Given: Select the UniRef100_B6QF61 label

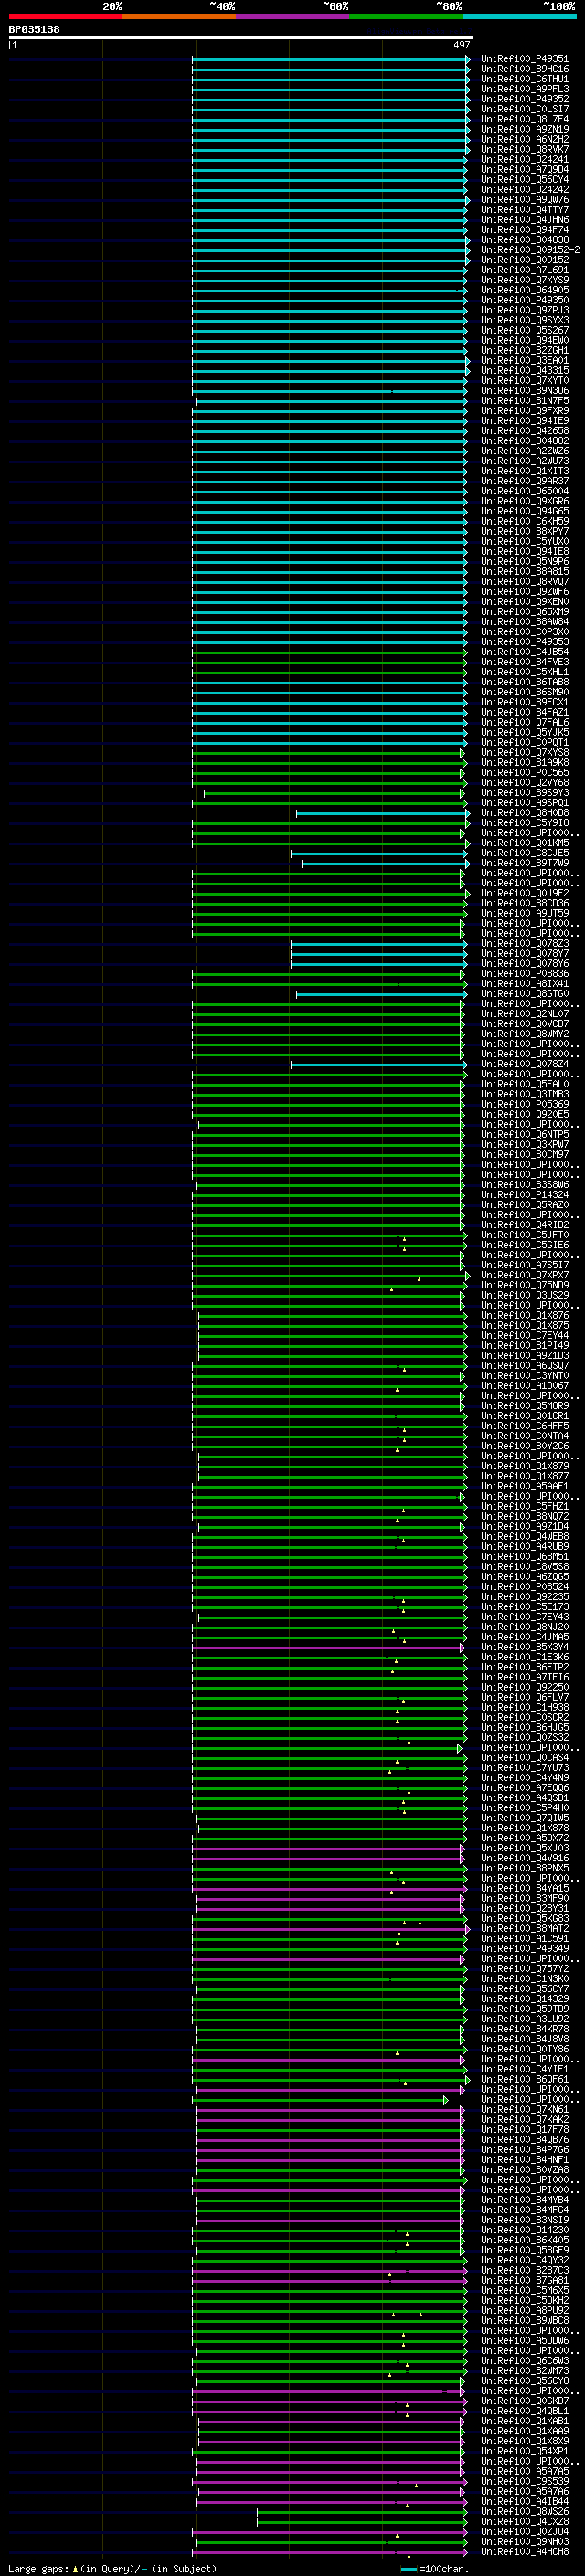Looking at the screenshot, I should 524,2080.
